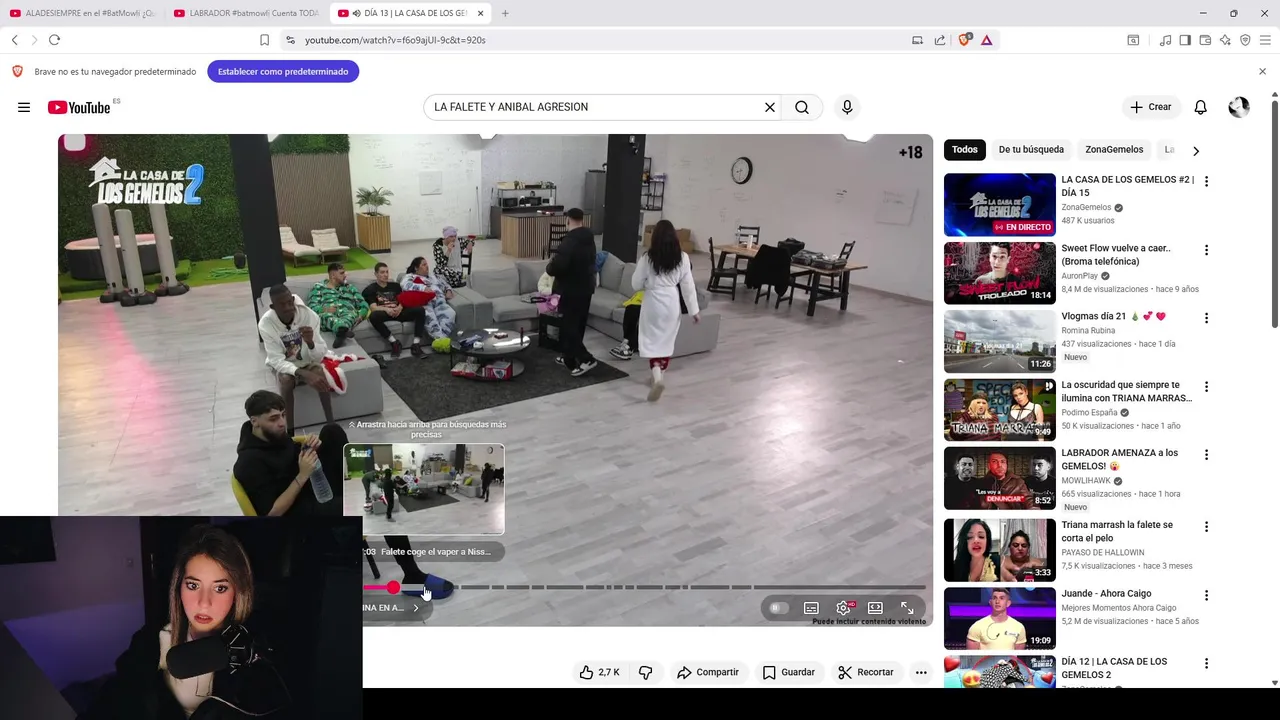This screenshot has width=1280, height=720.
Task: Reload the page in the browser
Action: (x=54, y=40)
